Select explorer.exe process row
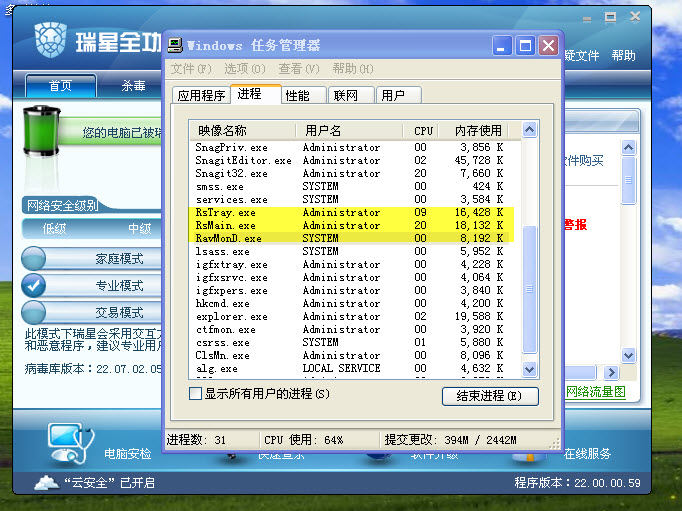 pyautogui.click(x=352, y=317)
